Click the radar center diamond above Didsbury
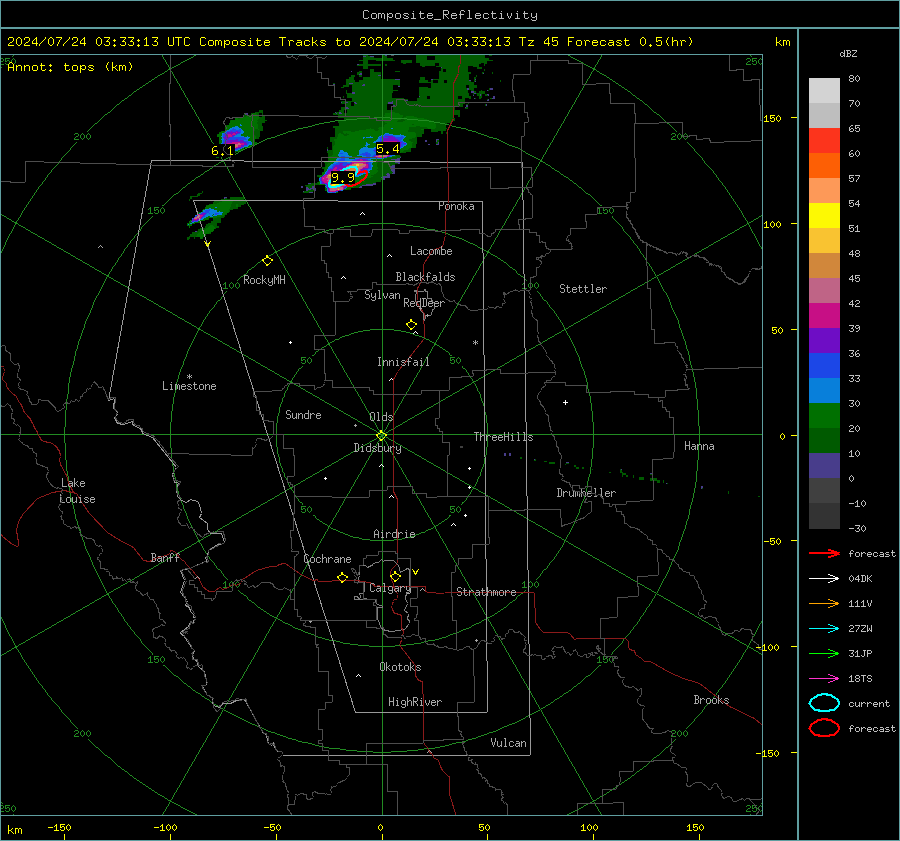The width and height of the screenshot is (900, 841). point(381,435)
